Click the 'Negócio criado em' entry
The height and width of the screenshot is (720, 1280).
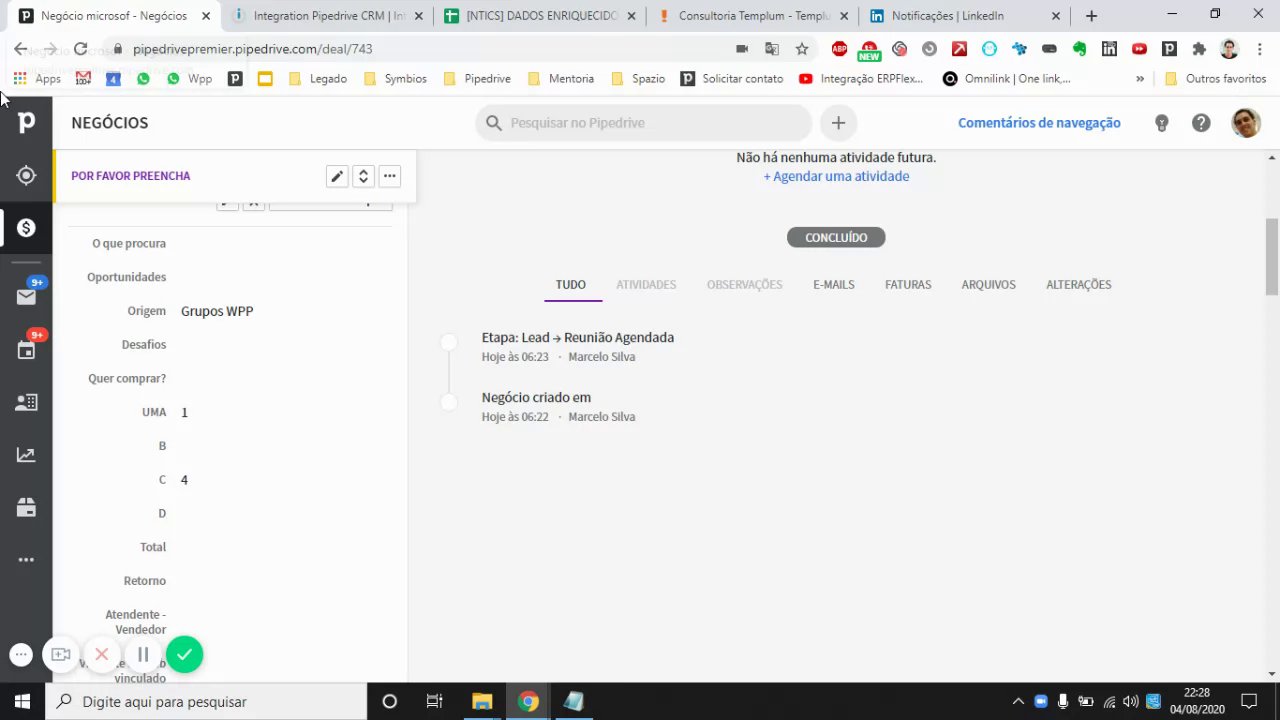click(x=536, y=398)
